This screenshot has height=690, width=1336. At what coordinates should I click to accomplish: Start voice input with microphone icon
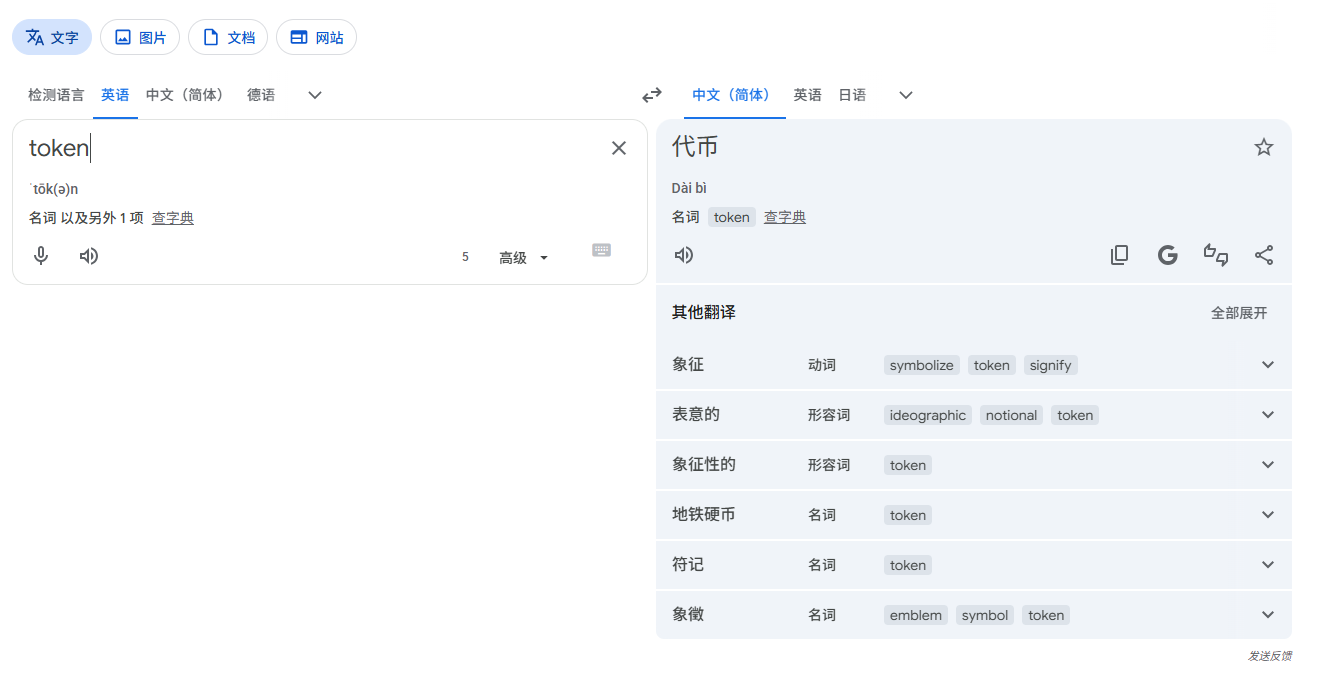click(41, 256)
